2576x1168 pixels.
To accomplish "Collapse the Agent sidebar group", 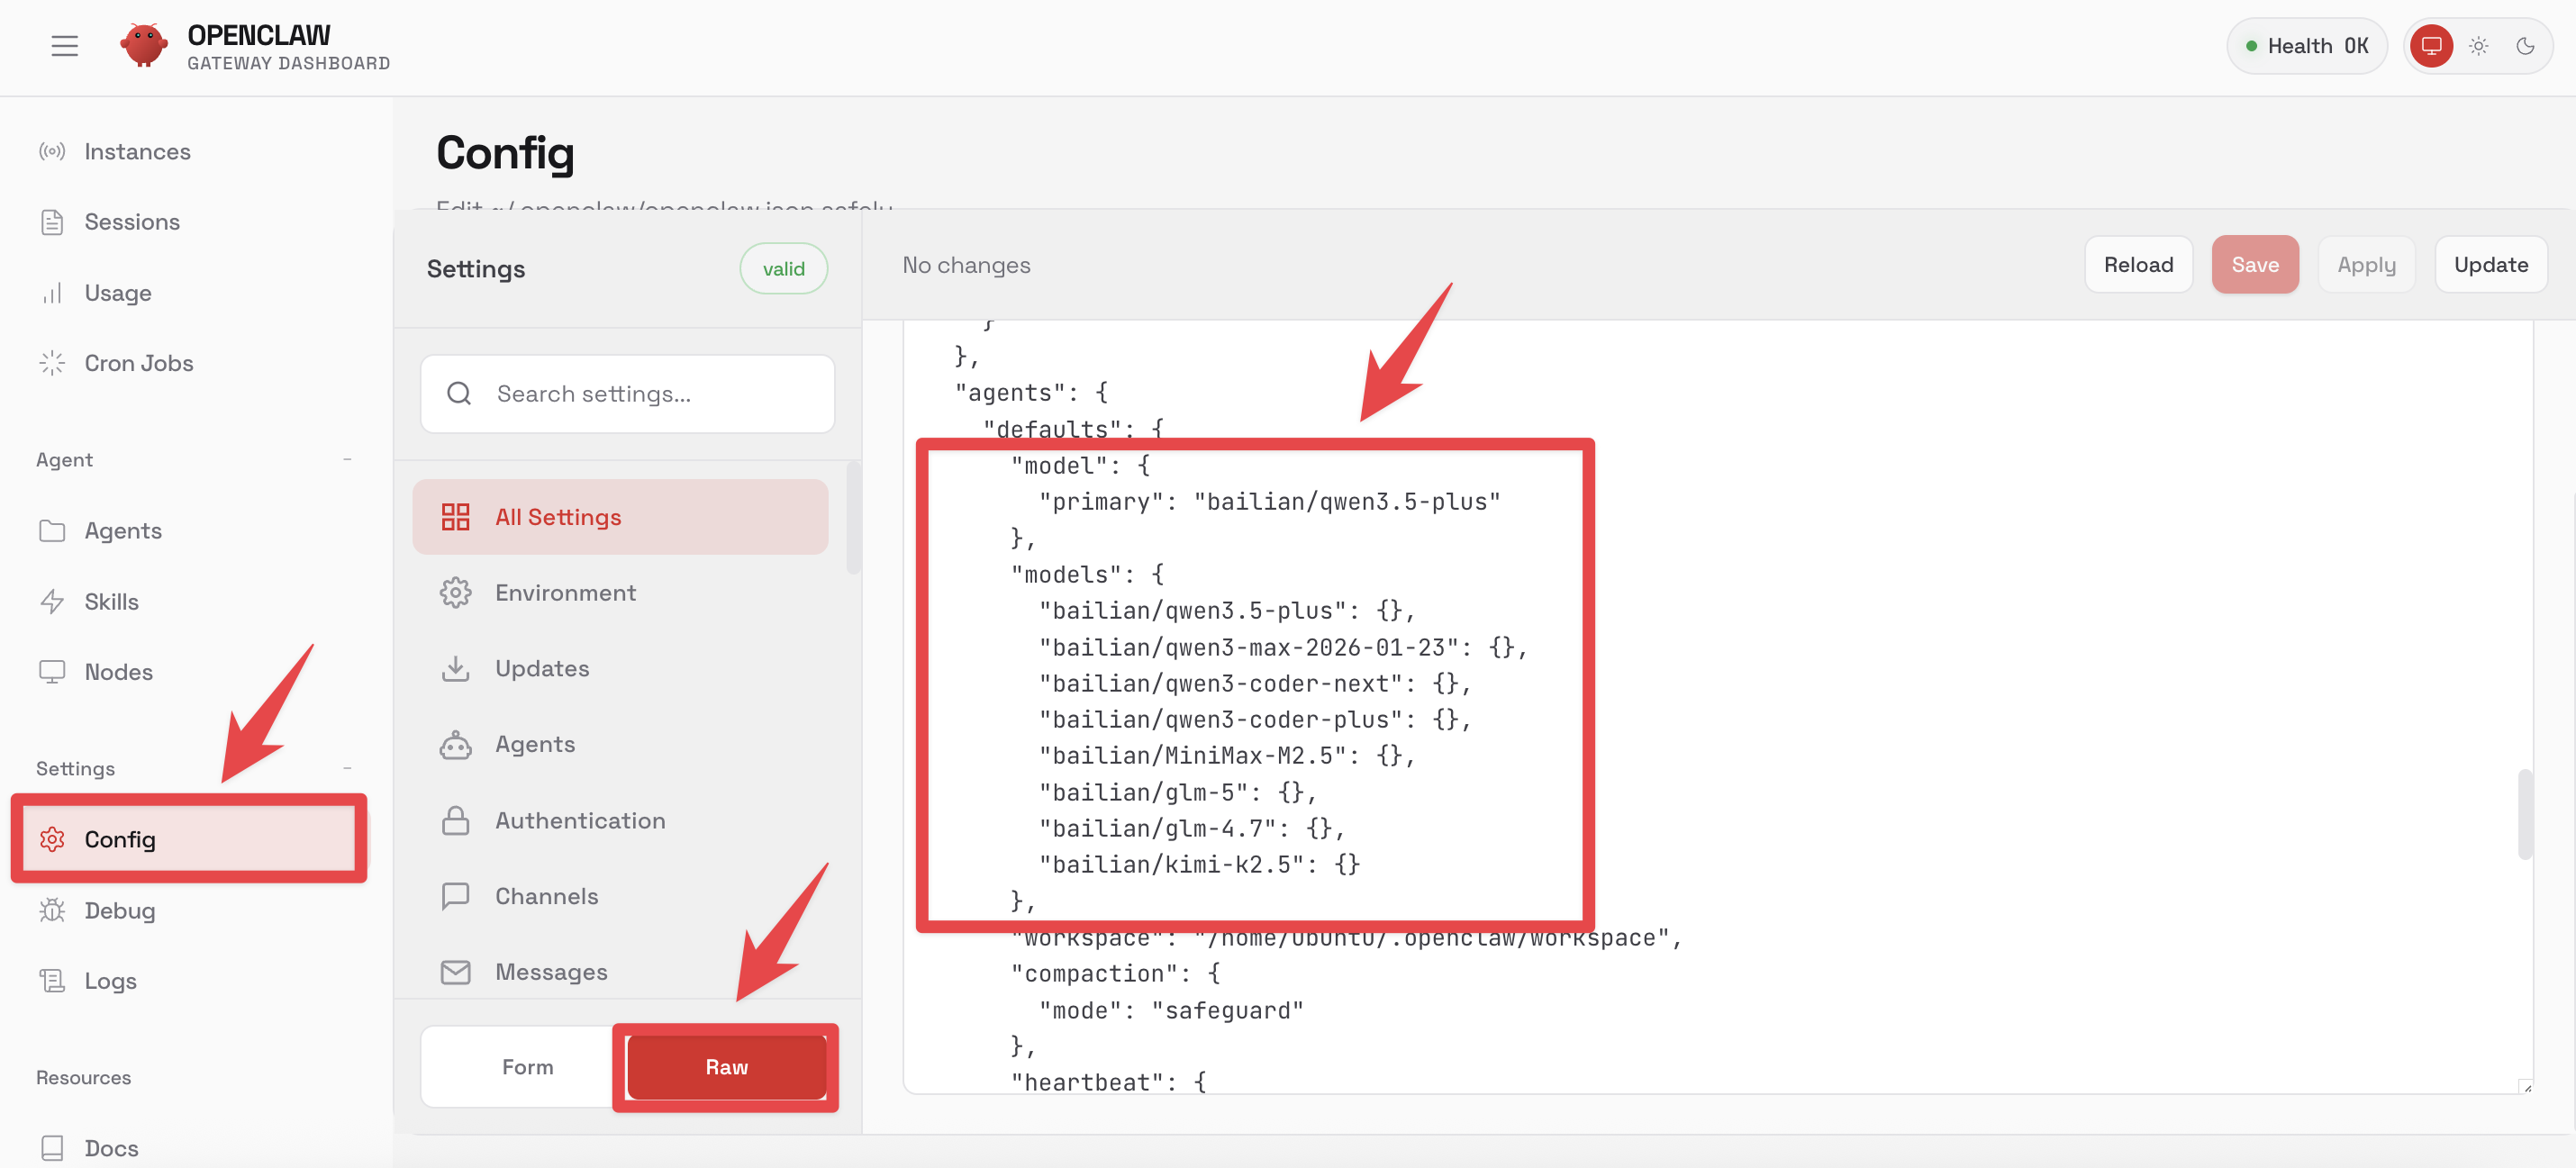I will (x=347, y=460).
